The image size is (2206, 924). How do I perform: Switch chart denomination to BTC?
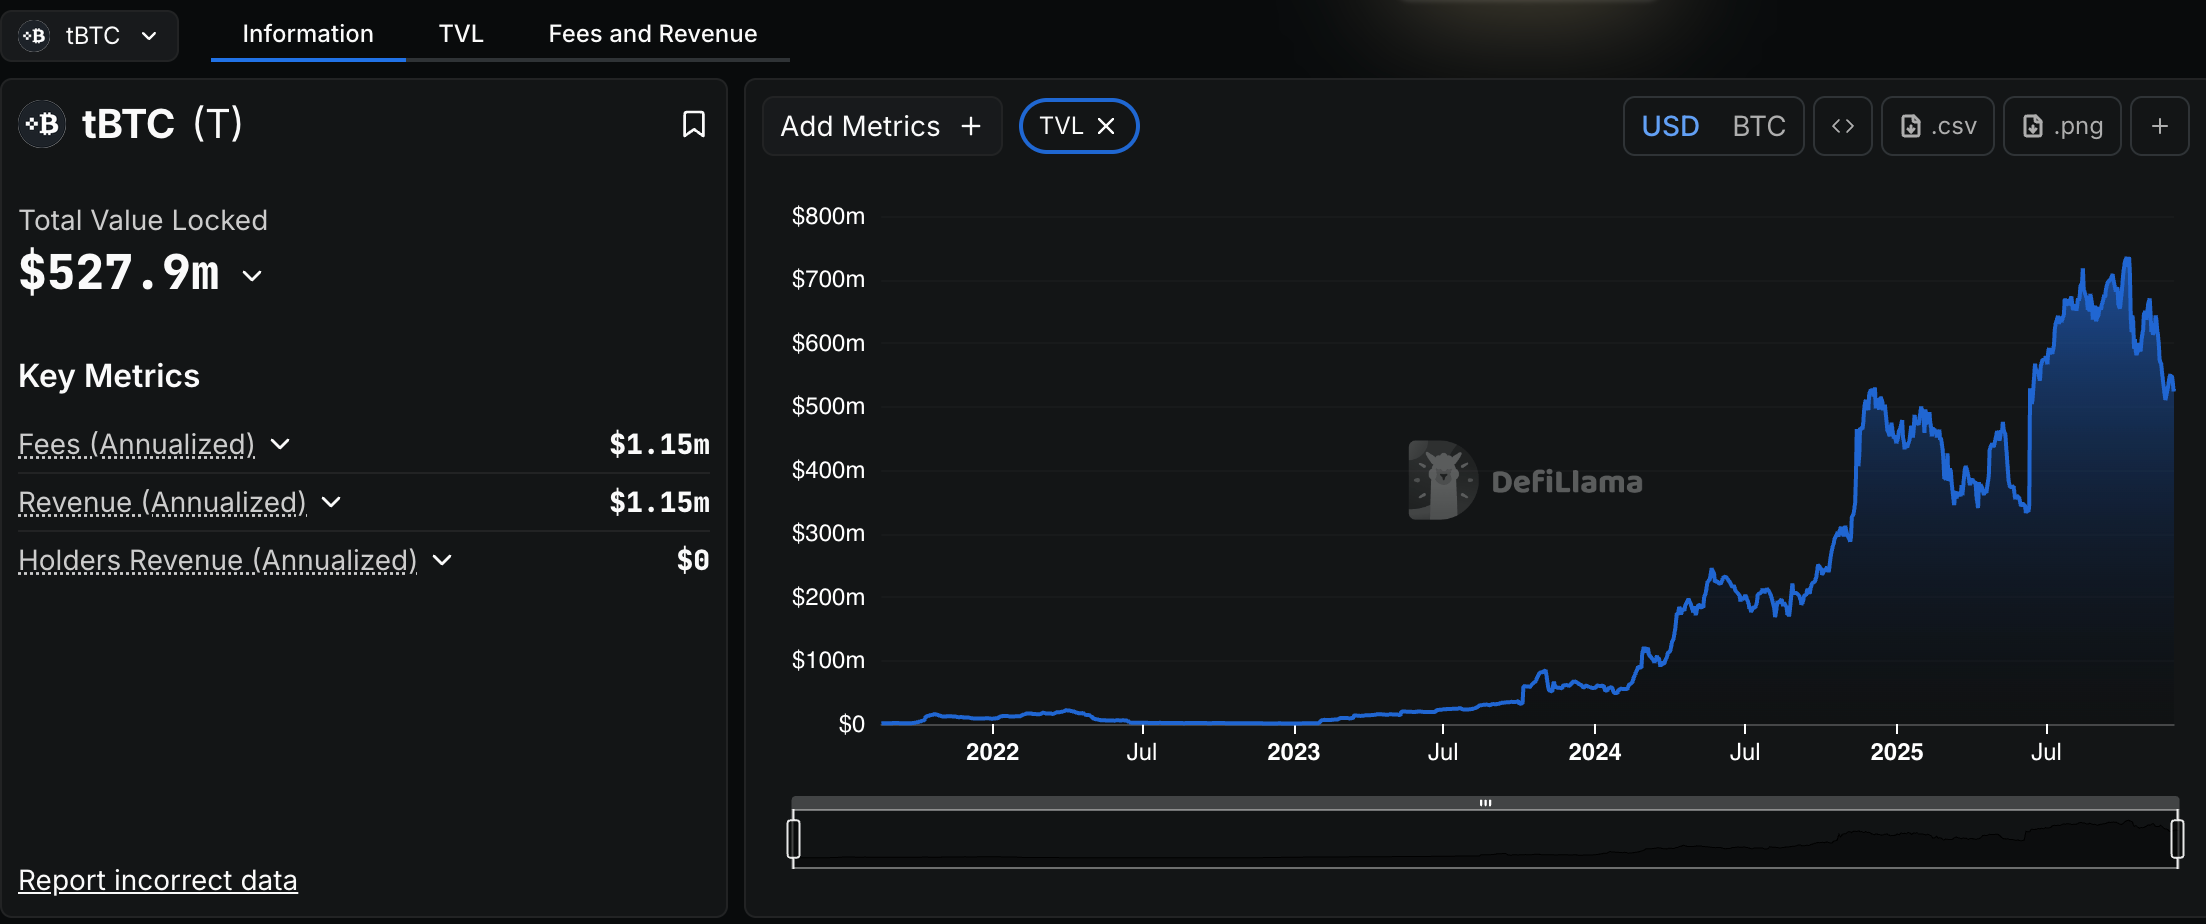pyautogui.click(x=1758, y=126)
